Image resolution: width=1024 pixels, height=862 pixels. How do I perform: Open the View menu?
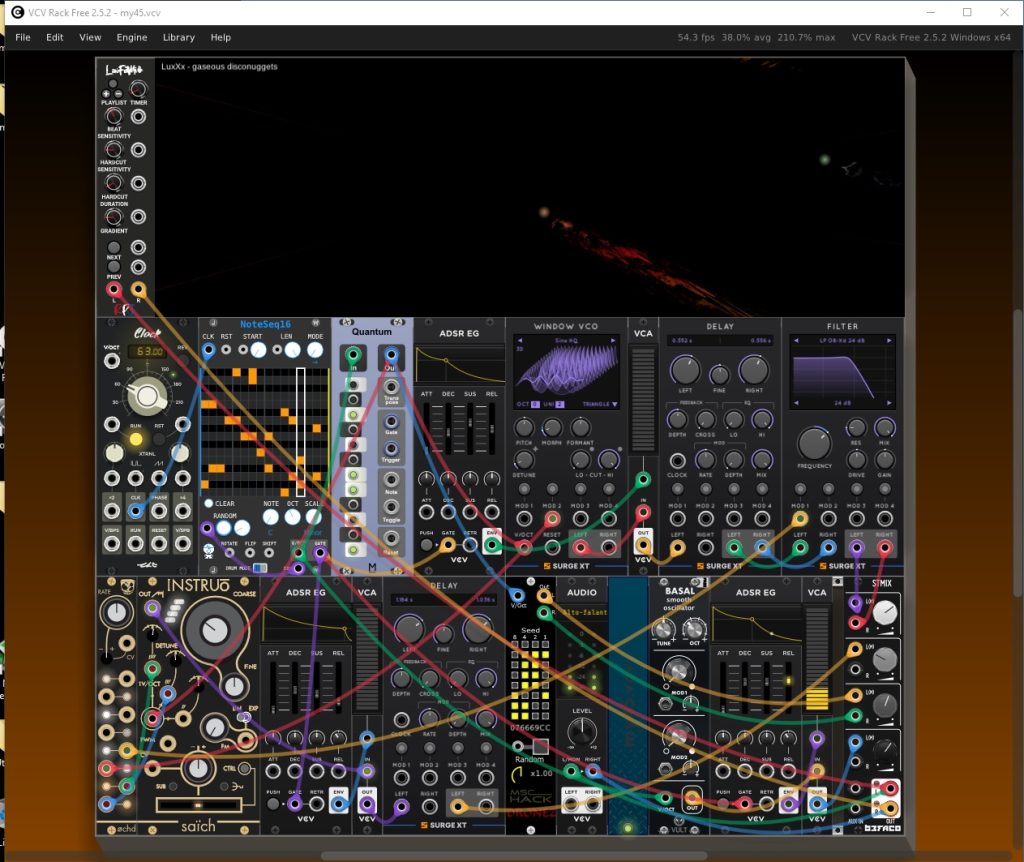pyautogui.click(x=90, y=37)
